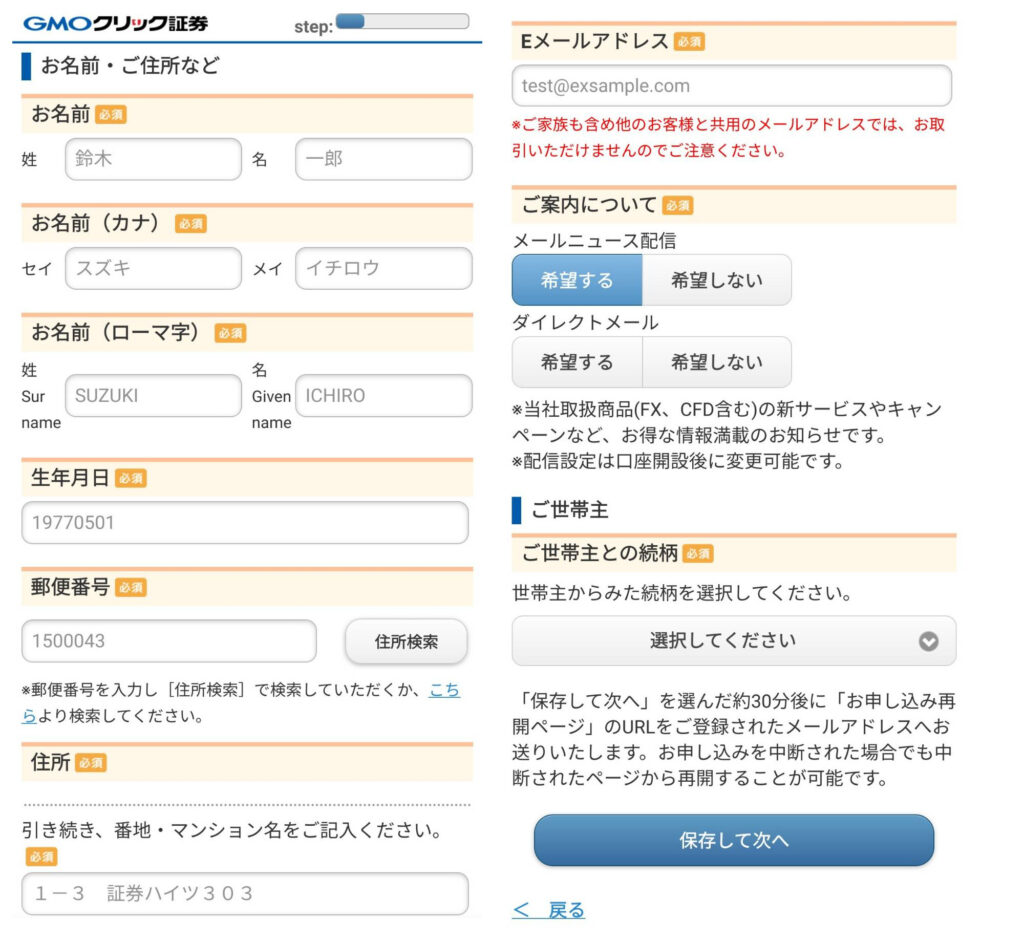Focus the Given name ICHIRO field
The width and height of the screenshot is (1024, 943).
click(384, 396)
